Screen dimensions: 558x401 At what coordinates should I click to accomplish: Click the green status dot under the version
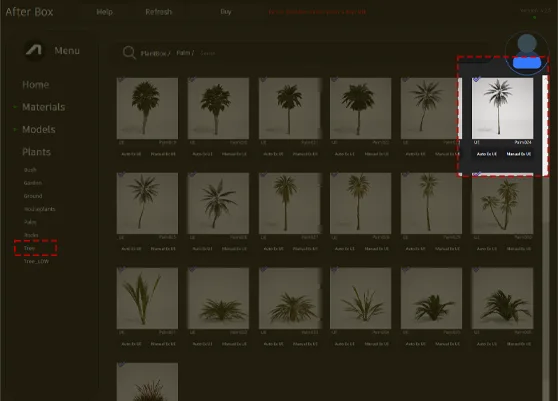click(534, 17)
